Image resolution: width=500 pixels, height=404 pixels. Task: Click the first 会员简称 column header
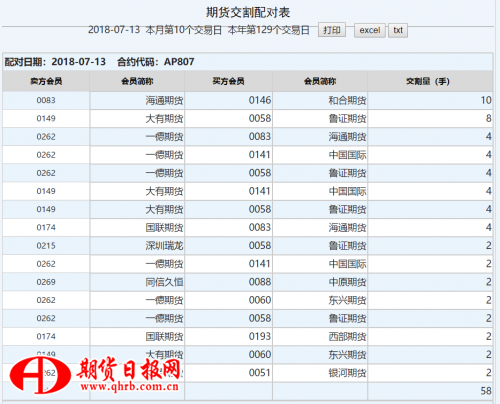point(137,81)
